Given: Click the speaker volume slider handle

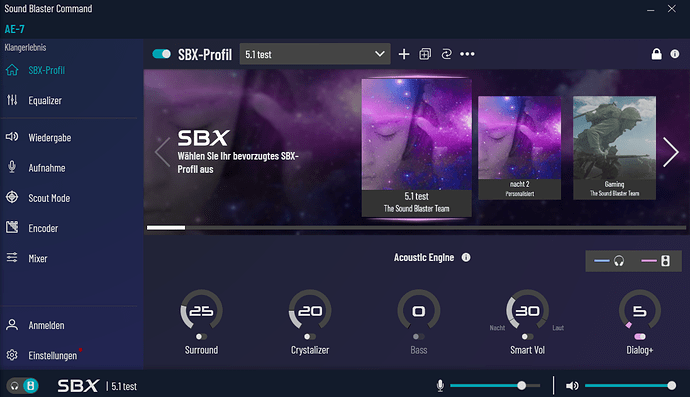Looking at the screenshot, I should [672, 386].
